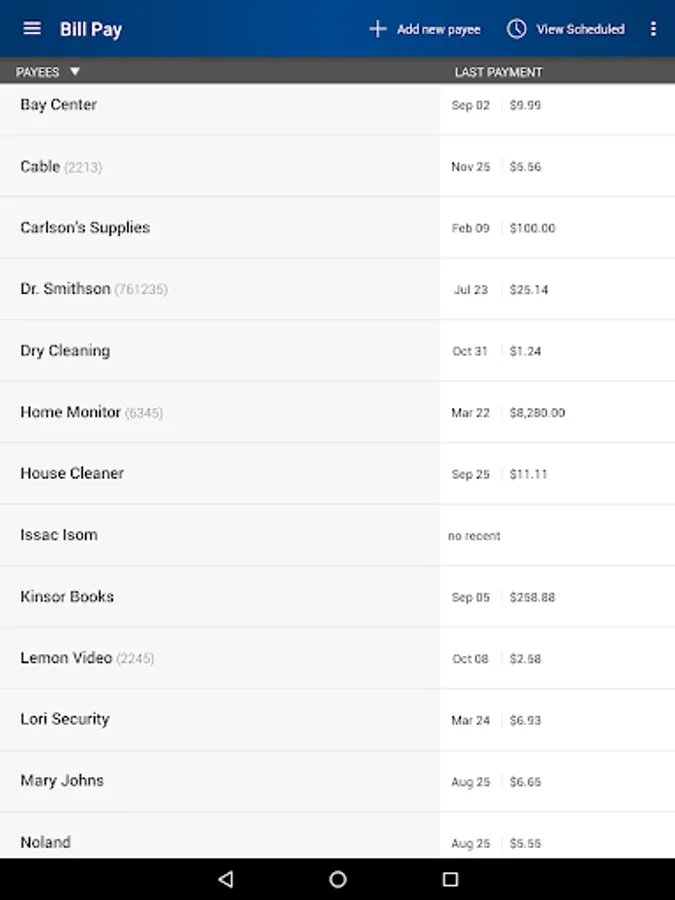Select the Kinsor Books payee

click(67, 597)
